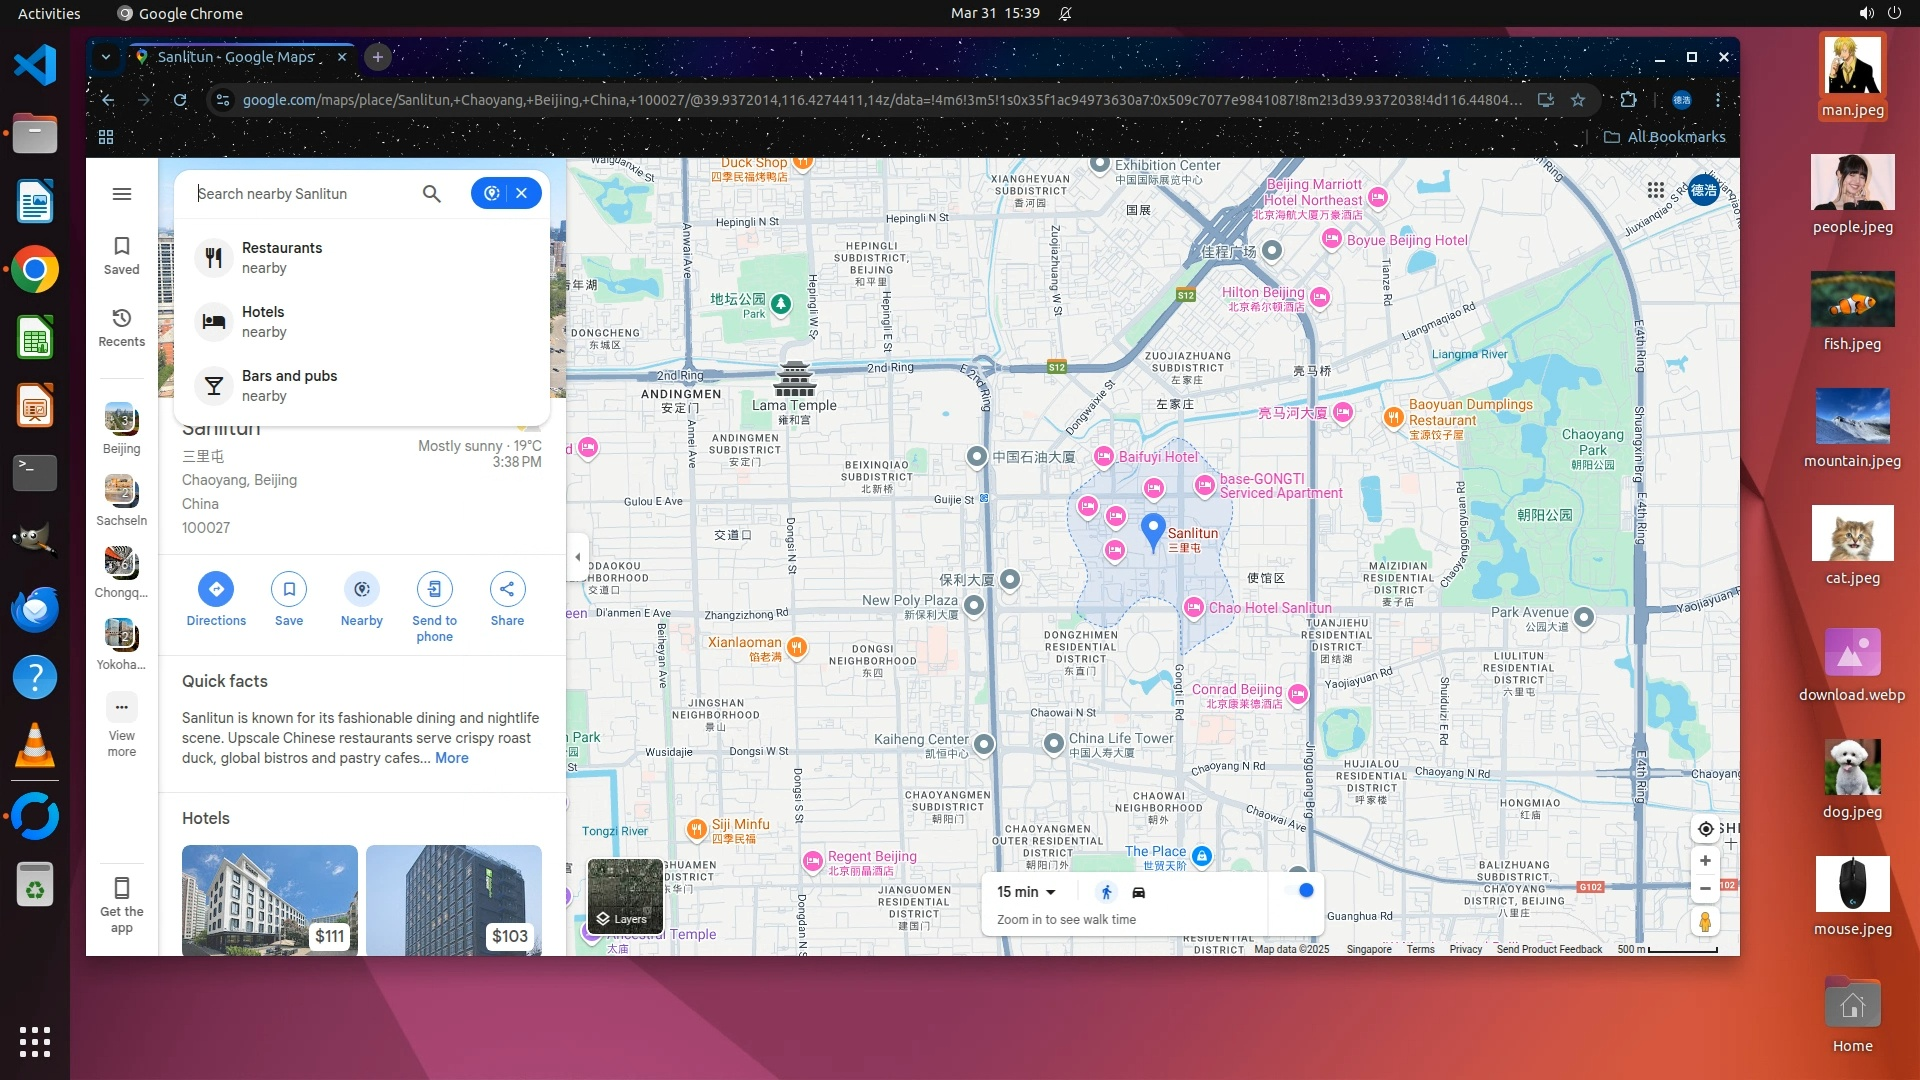Click the show your location button
Screen dimensions: 1920x1080
pyautogui.click(x=1705, y=829)
